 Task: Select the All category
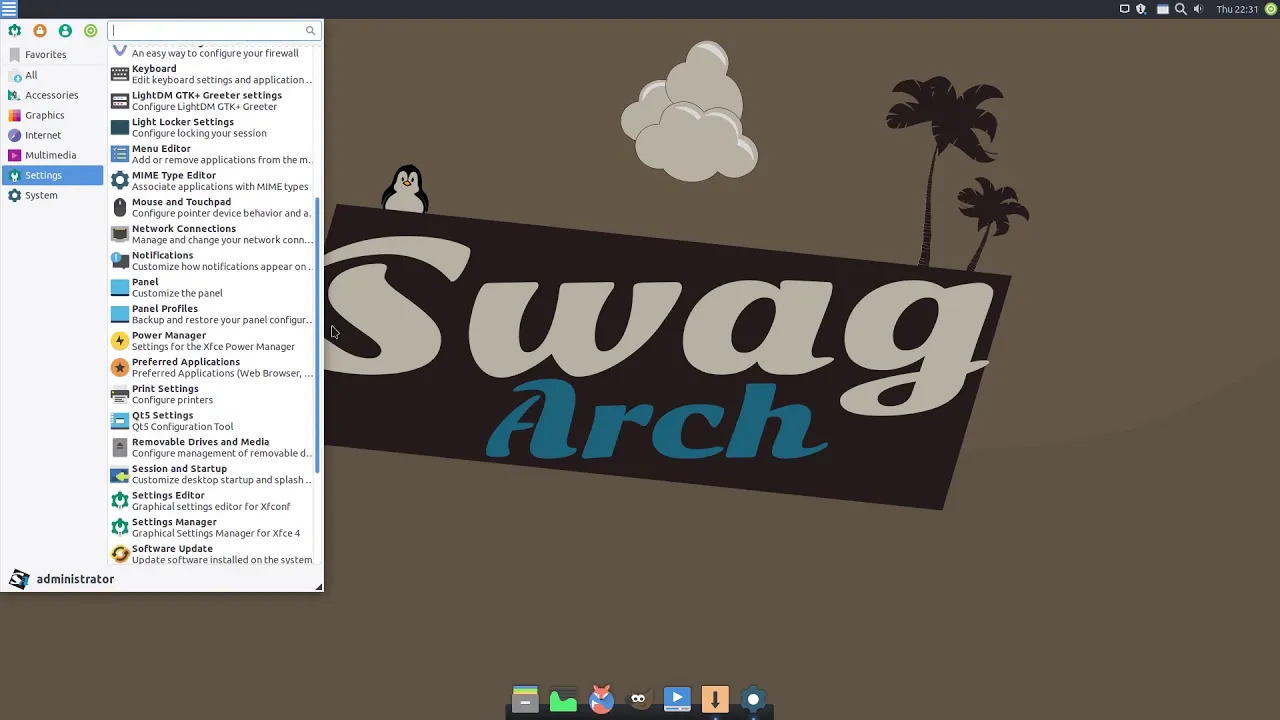(x=53, y=75)
